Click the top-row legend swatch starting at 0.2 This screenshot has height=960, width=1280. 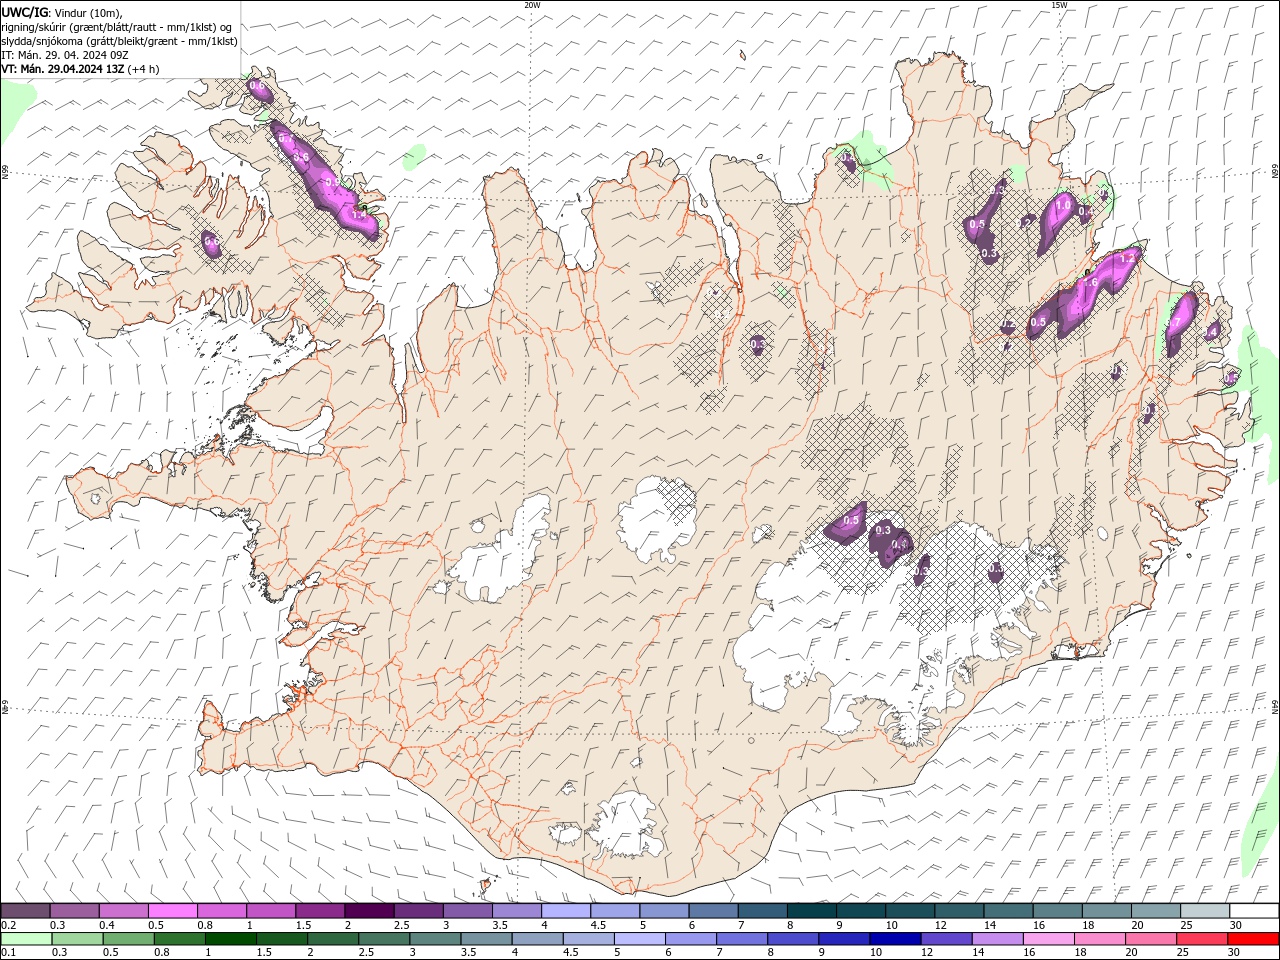[x=25, y=911]
